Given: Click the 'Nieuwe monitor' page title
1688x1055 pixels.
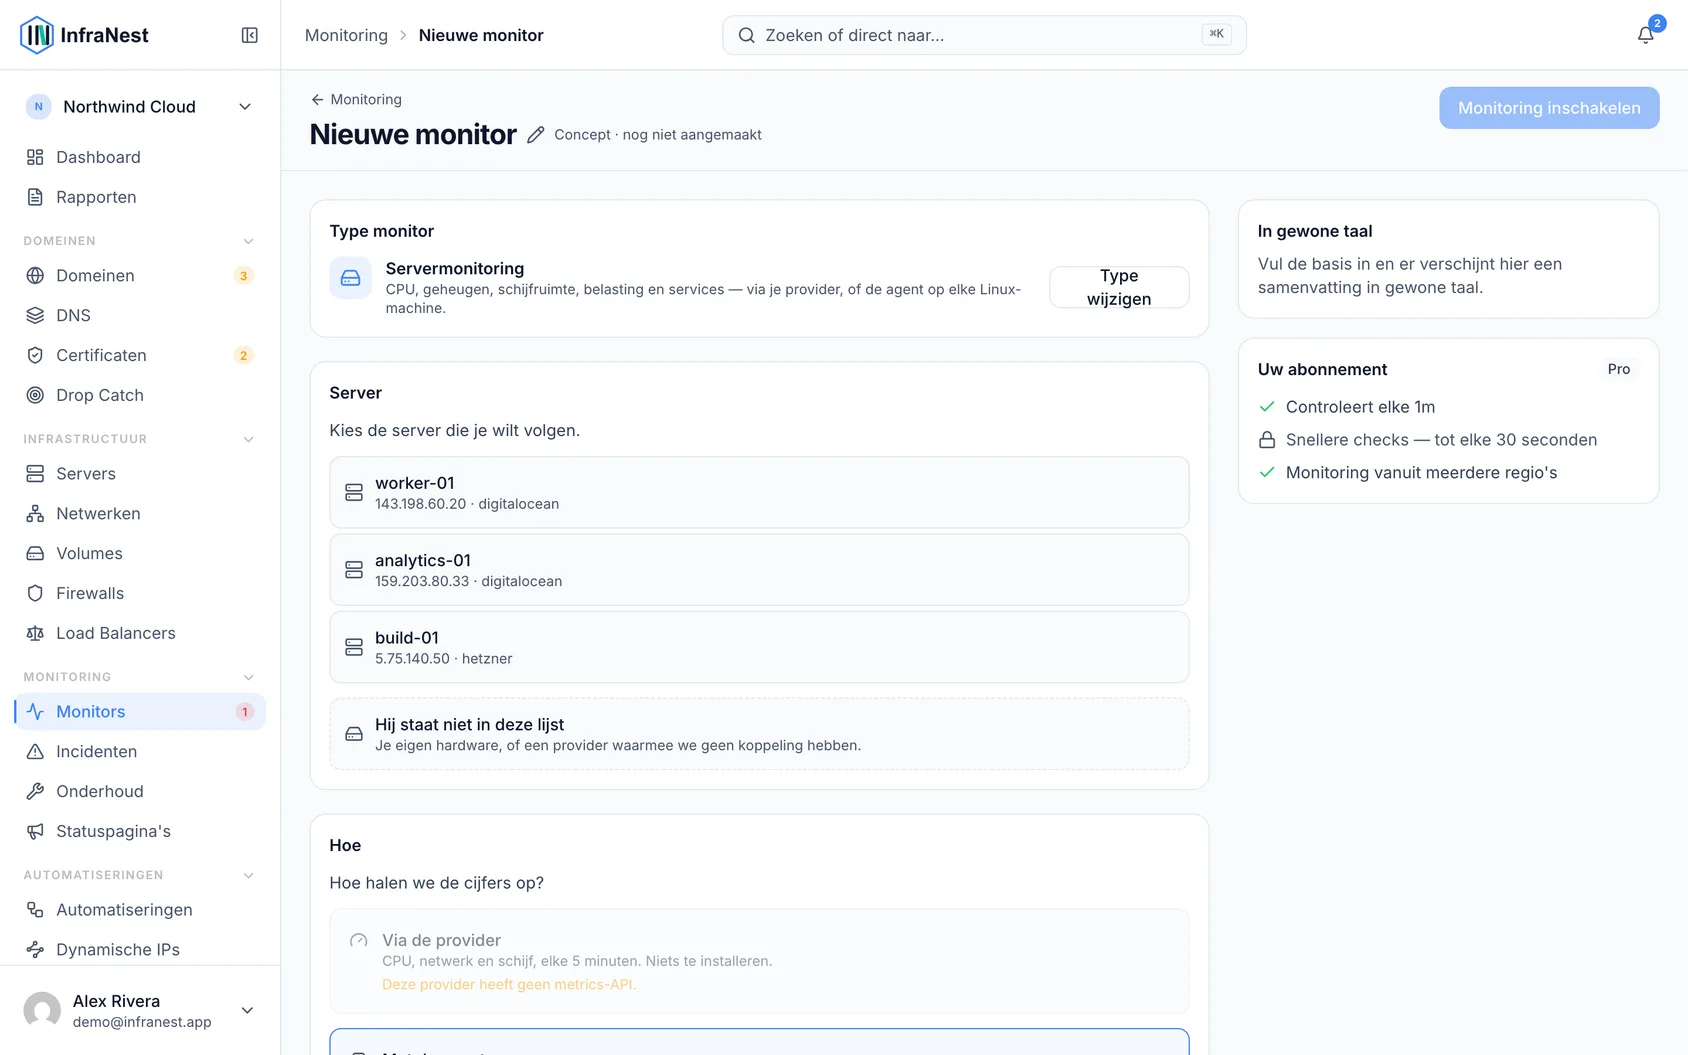Looking at the screenshot, I should tap(413, 134).
